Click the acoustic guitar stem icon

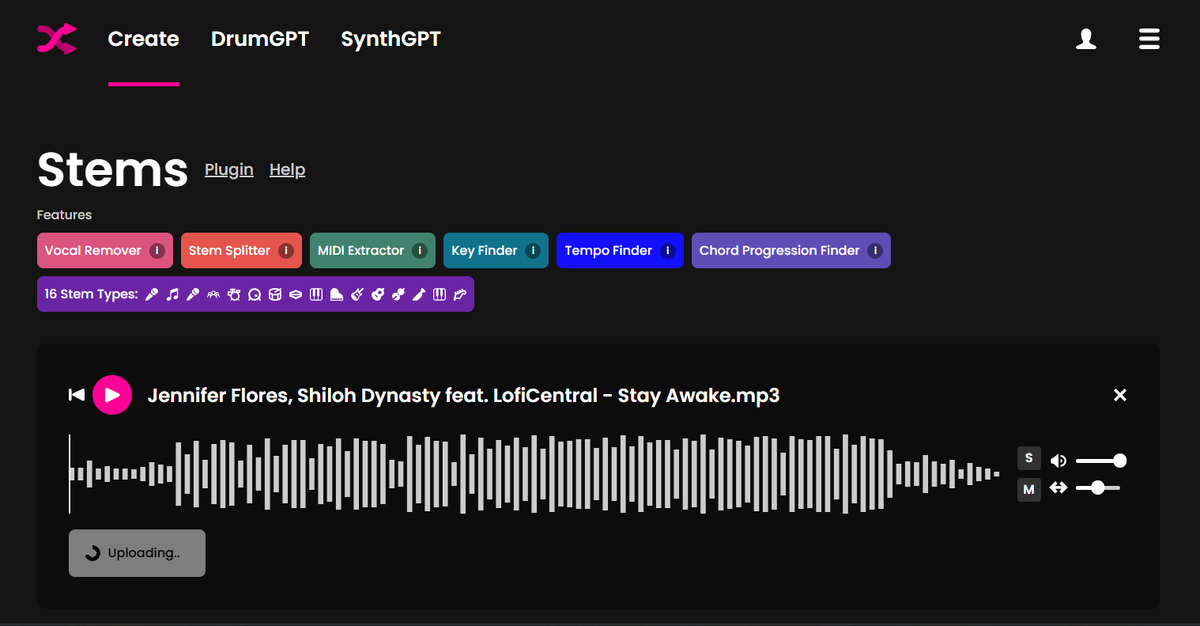coord(377,295)
